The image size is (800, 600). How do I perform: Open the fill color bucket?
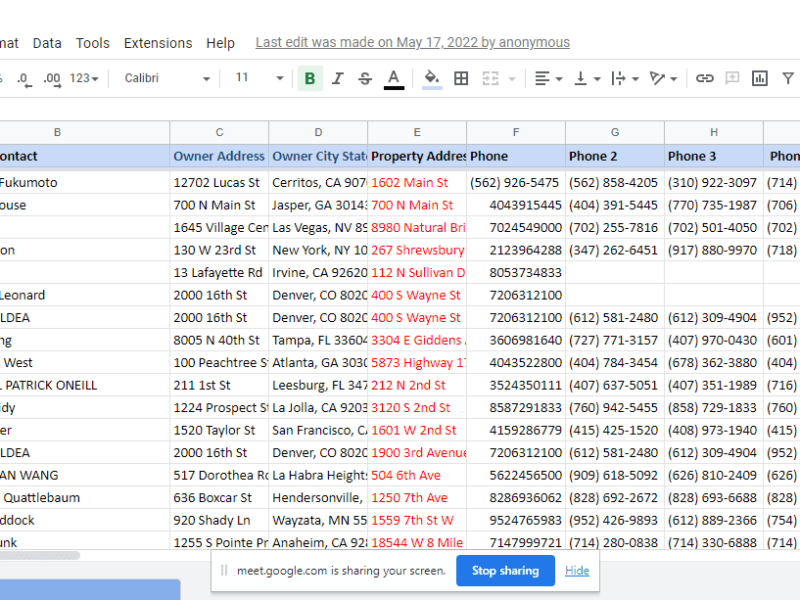[432, 78]
